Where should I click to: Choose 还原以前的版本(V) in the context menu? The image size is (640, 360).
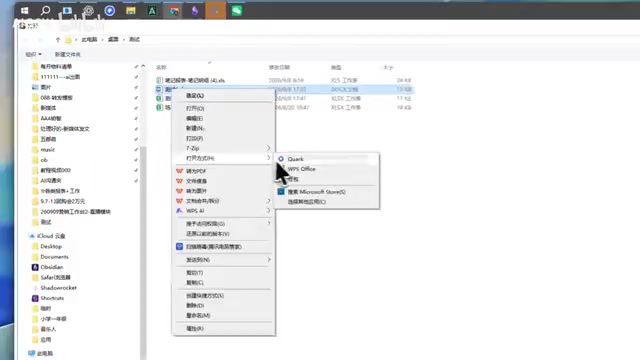[208, 234]
